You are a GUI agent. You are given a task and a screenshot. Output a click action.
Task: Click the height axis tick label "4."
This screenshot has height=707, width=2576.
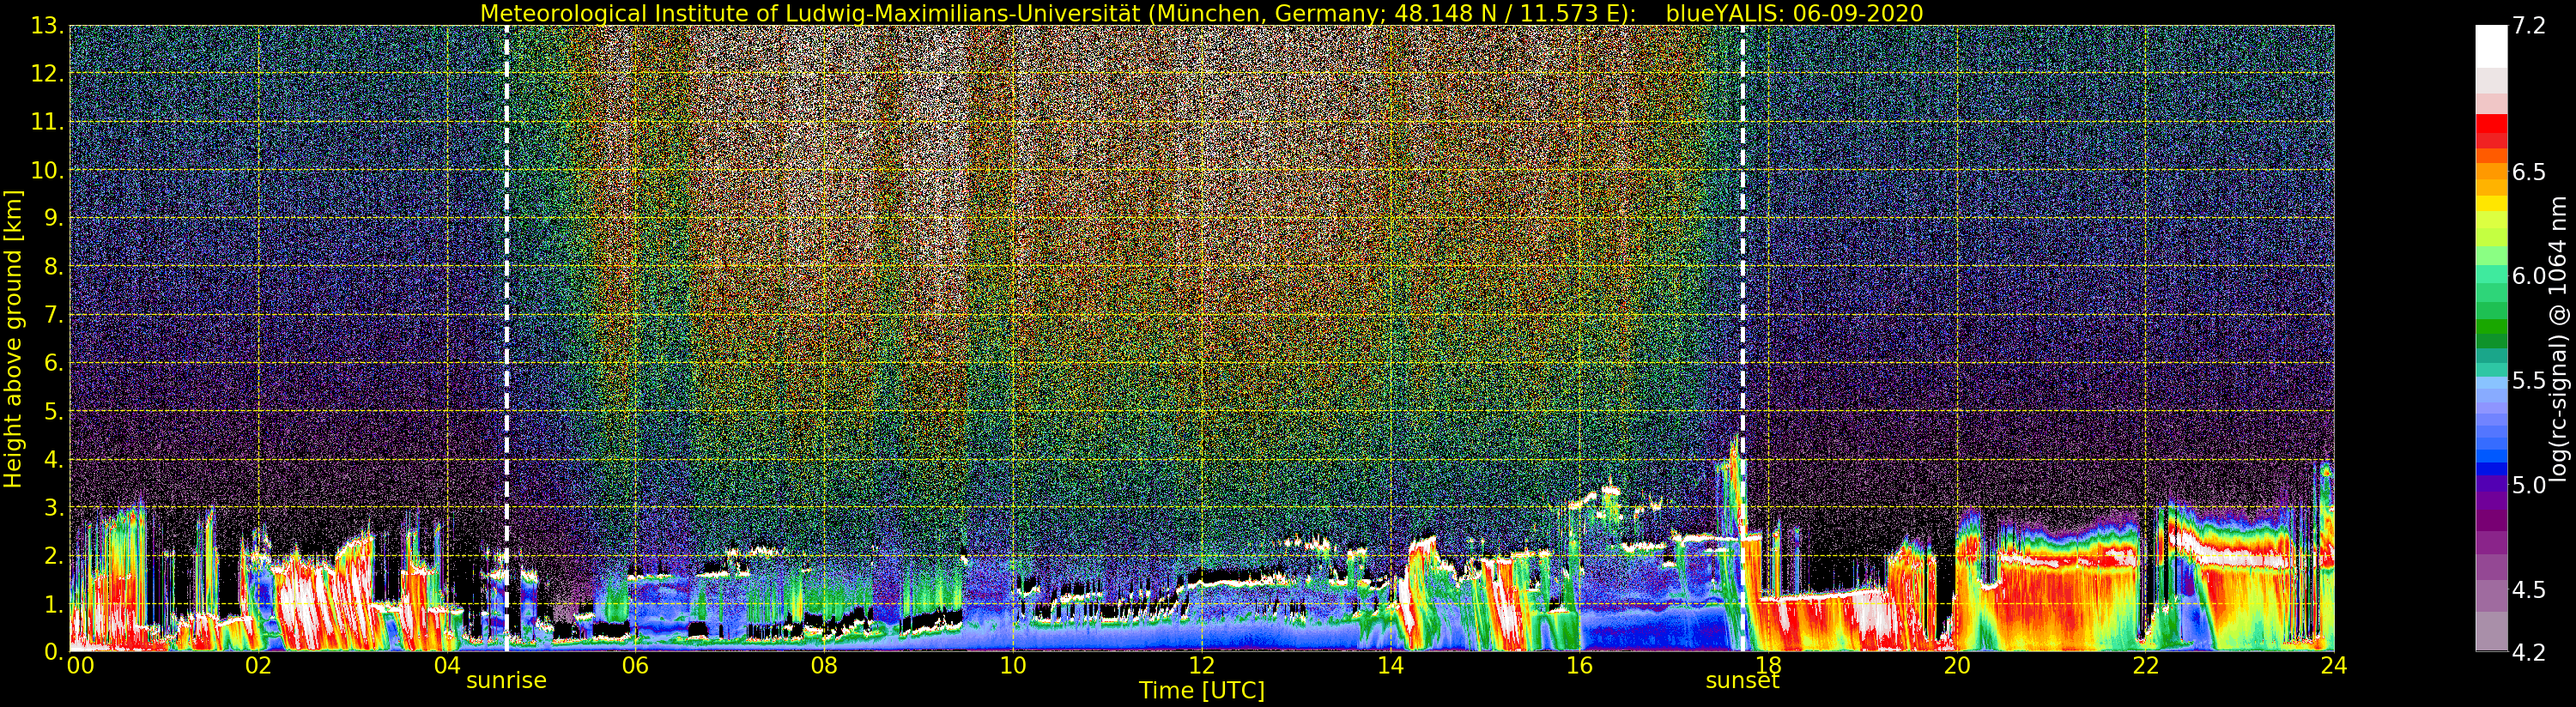(x=53, y=460)
